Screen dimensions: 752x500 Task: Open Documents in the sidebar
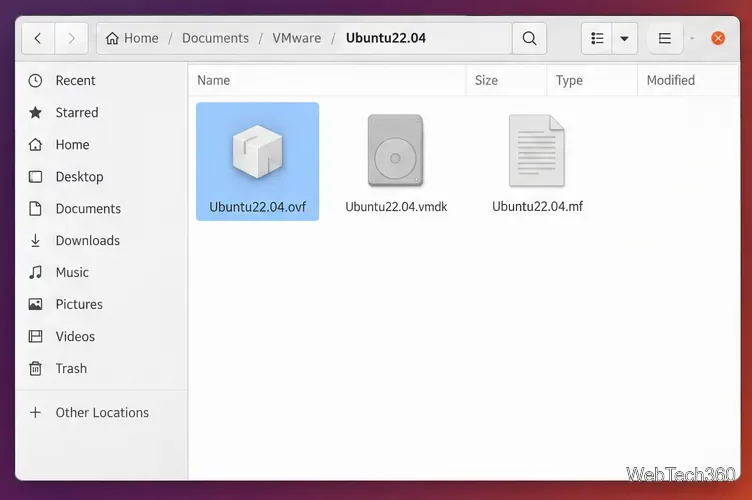click(x=101, y=209)
